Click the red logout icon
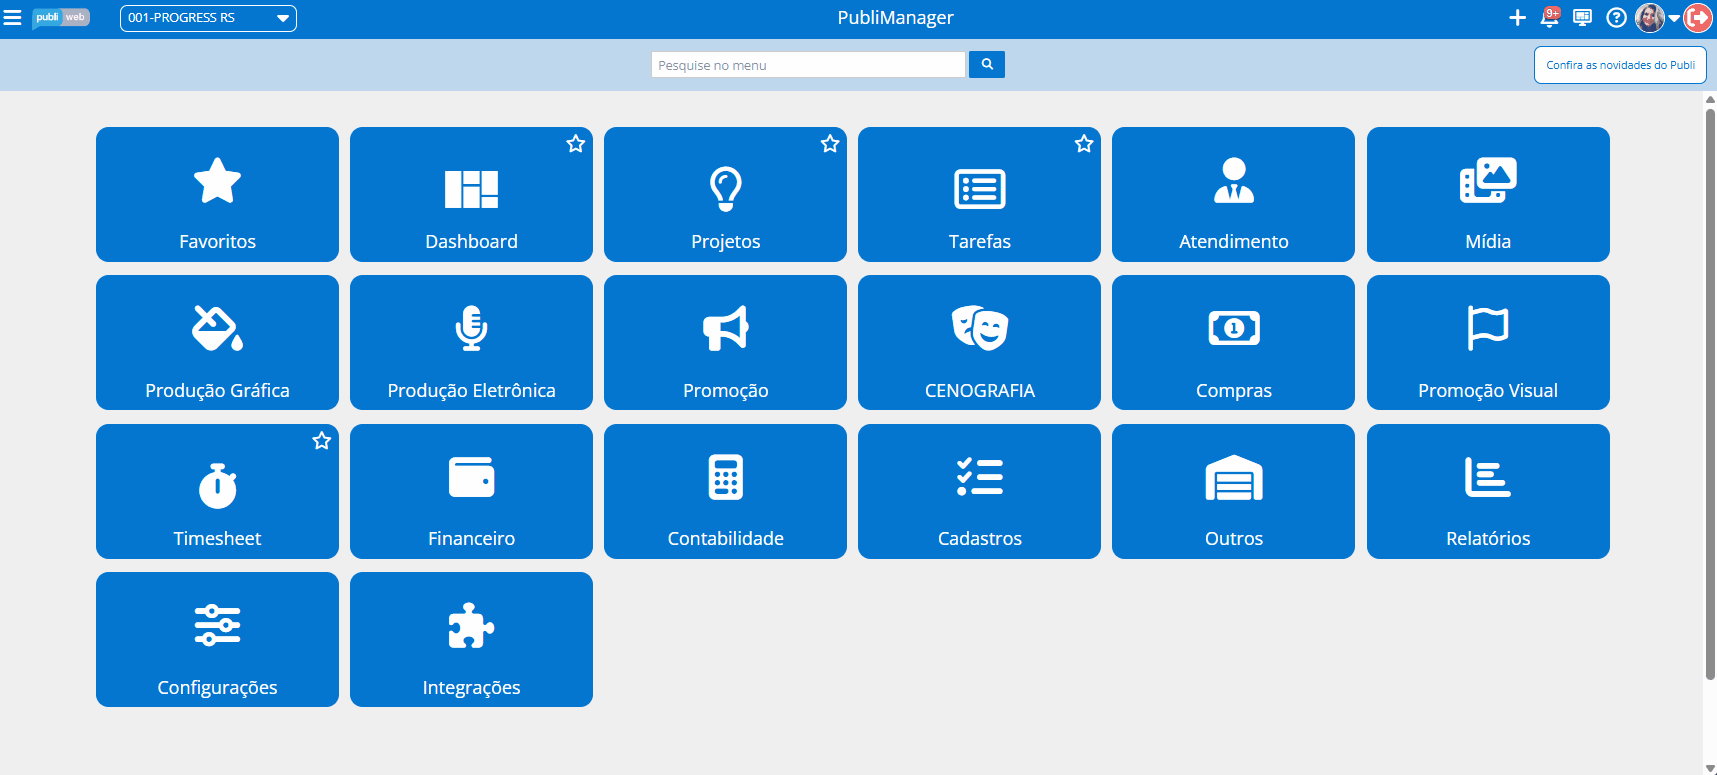The height and width of the screenshot is (775, 1717). (1698, 18)
